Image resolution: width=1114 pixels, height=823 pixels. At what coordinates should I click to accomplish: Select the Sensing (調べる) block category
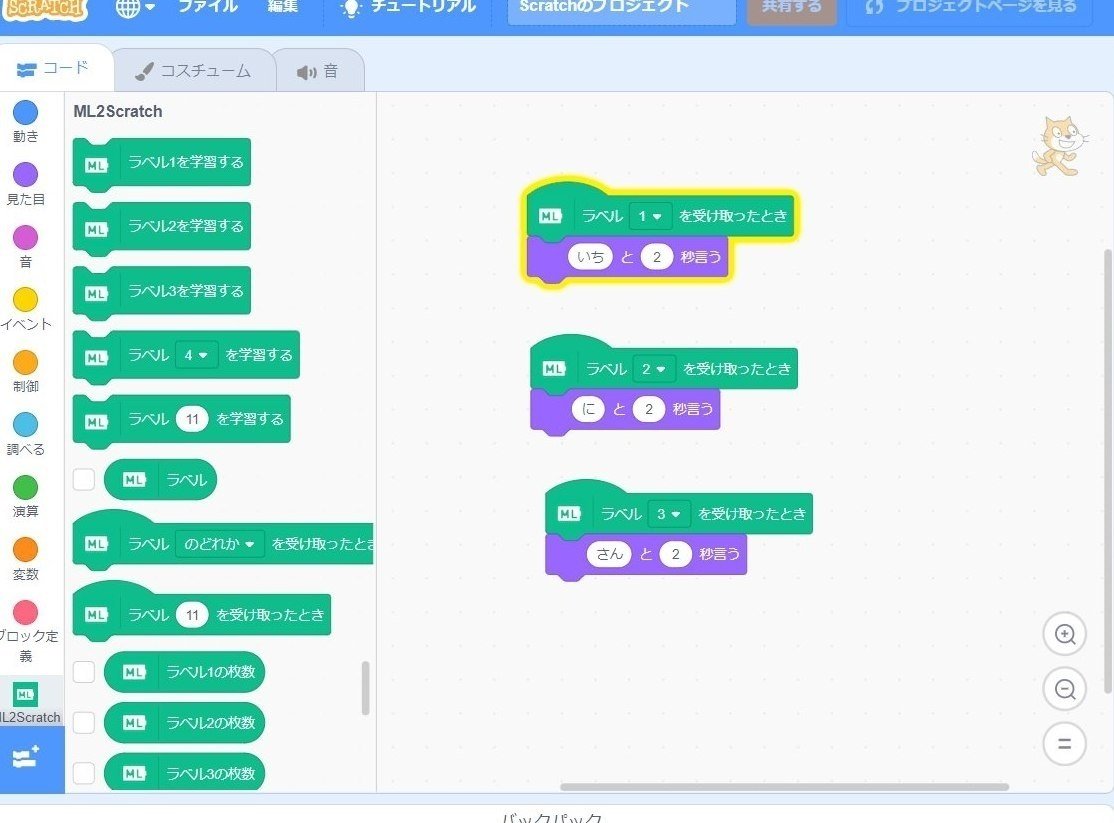point(25,426)
